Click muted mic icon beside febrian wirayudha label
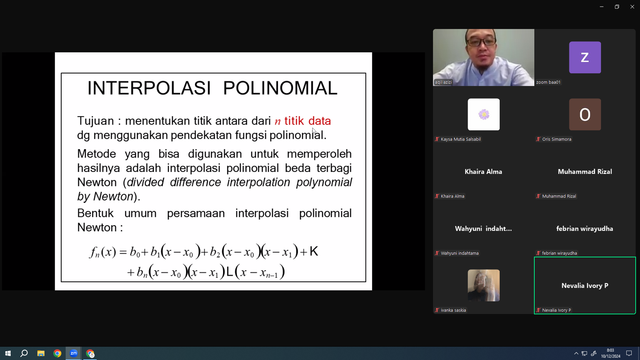The width and height of the screenshot is (640, 360). 538,253
